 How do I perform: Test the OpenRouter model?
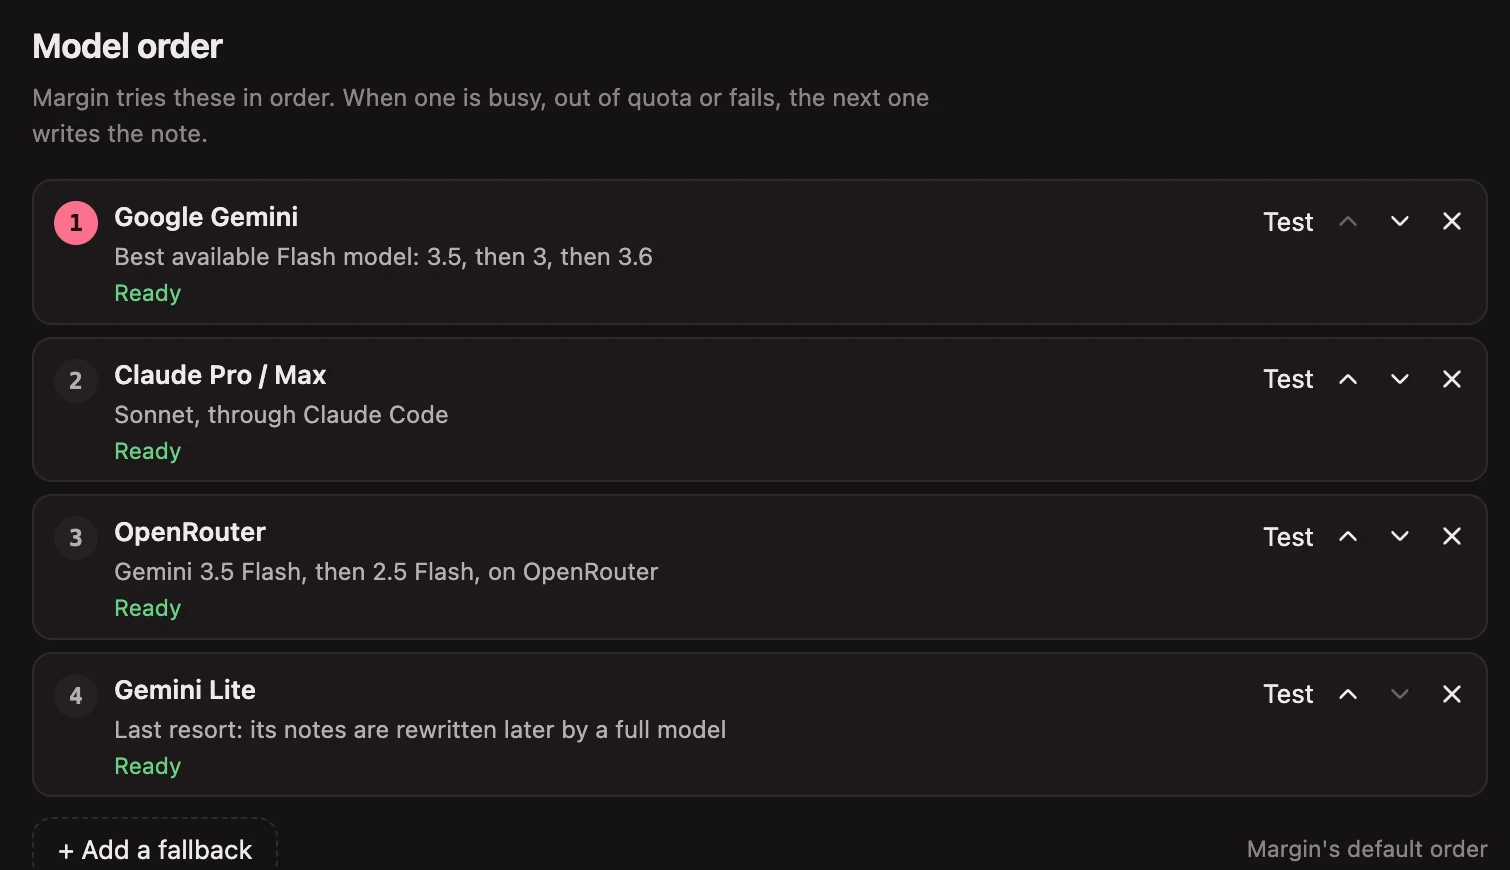[x=1288, y=537]
